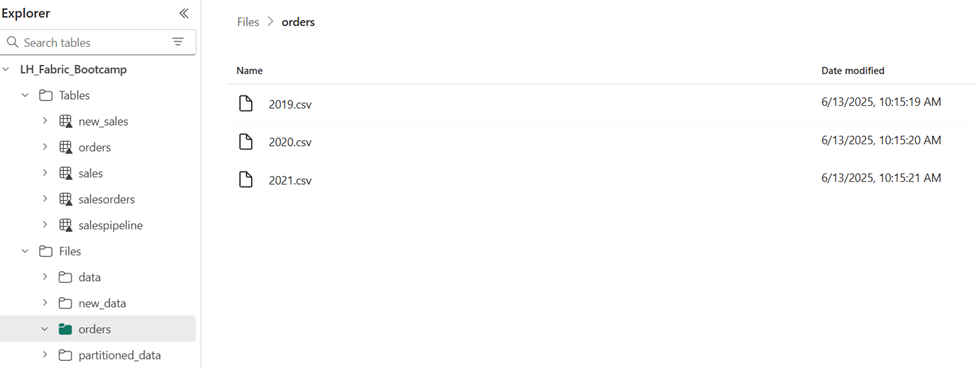Sort by the Name column header

pos(249,71)
